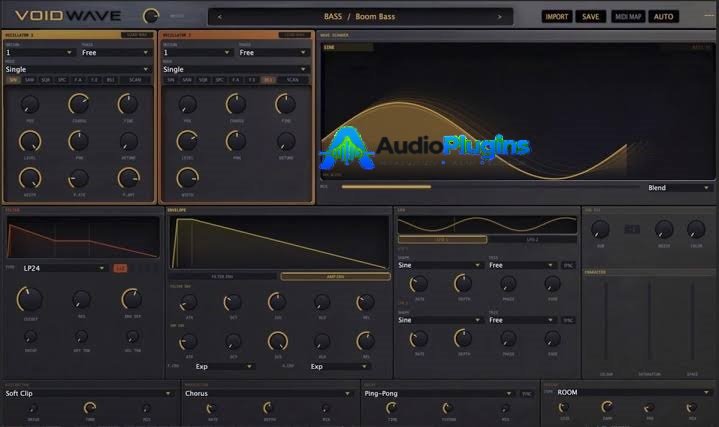Switch to the LFO 1 tab
Image resolution: width=719 pixels, height=427 pixels.
pos(442,239)
